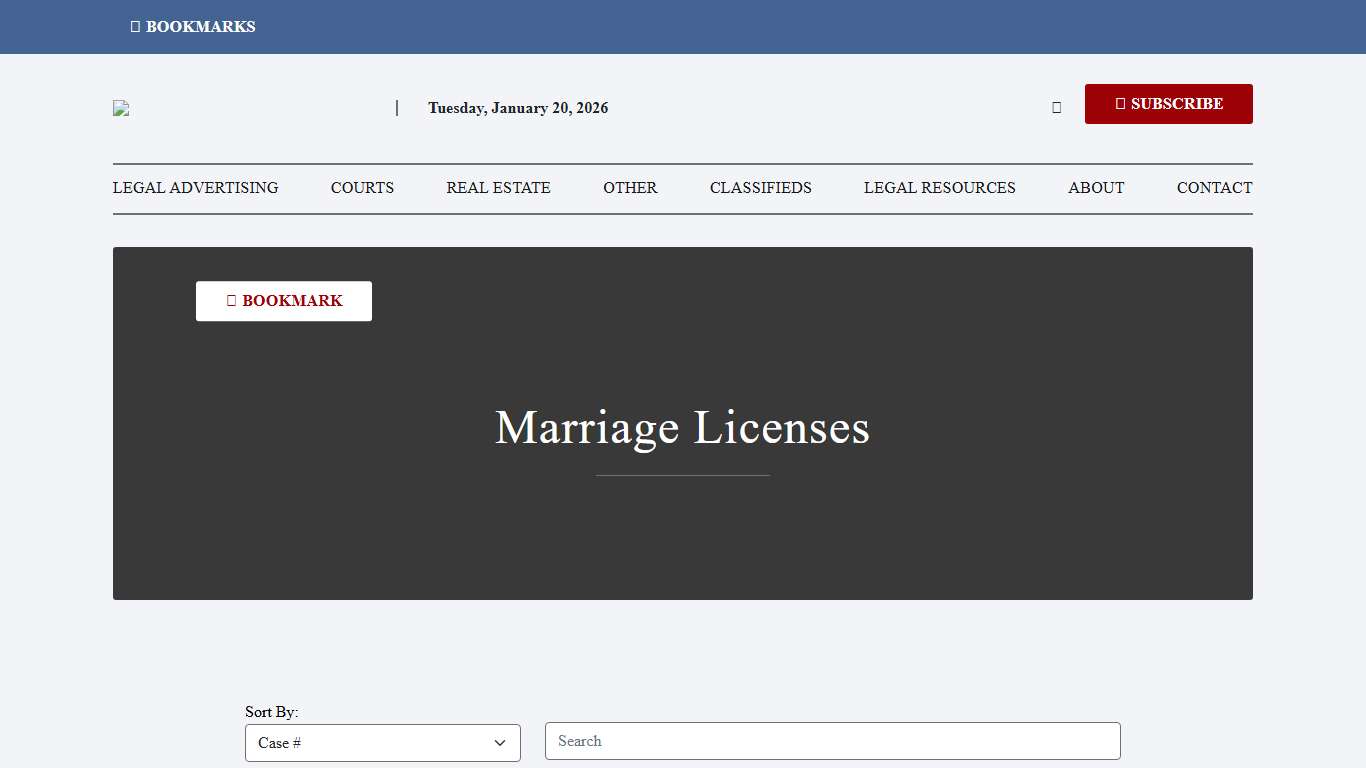
Task: Click the bookmark icon on the BOOKMARK button
Action: coord(230,300)
